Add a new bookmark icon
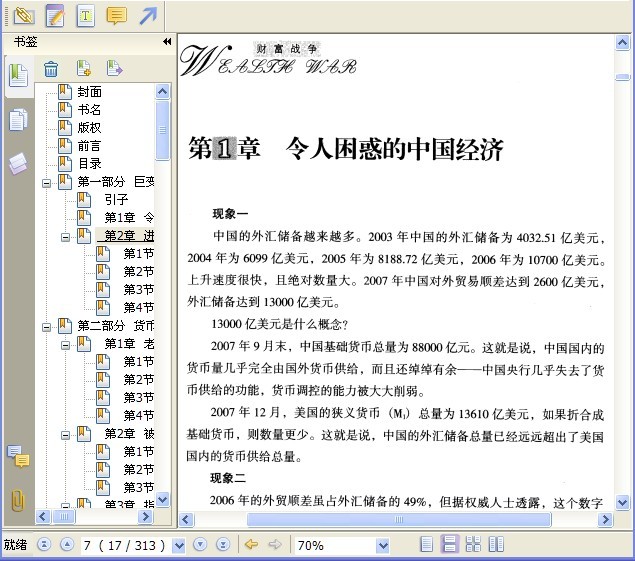Image resolution: width=635 pixels, height=561 pixels. [84, 68]
